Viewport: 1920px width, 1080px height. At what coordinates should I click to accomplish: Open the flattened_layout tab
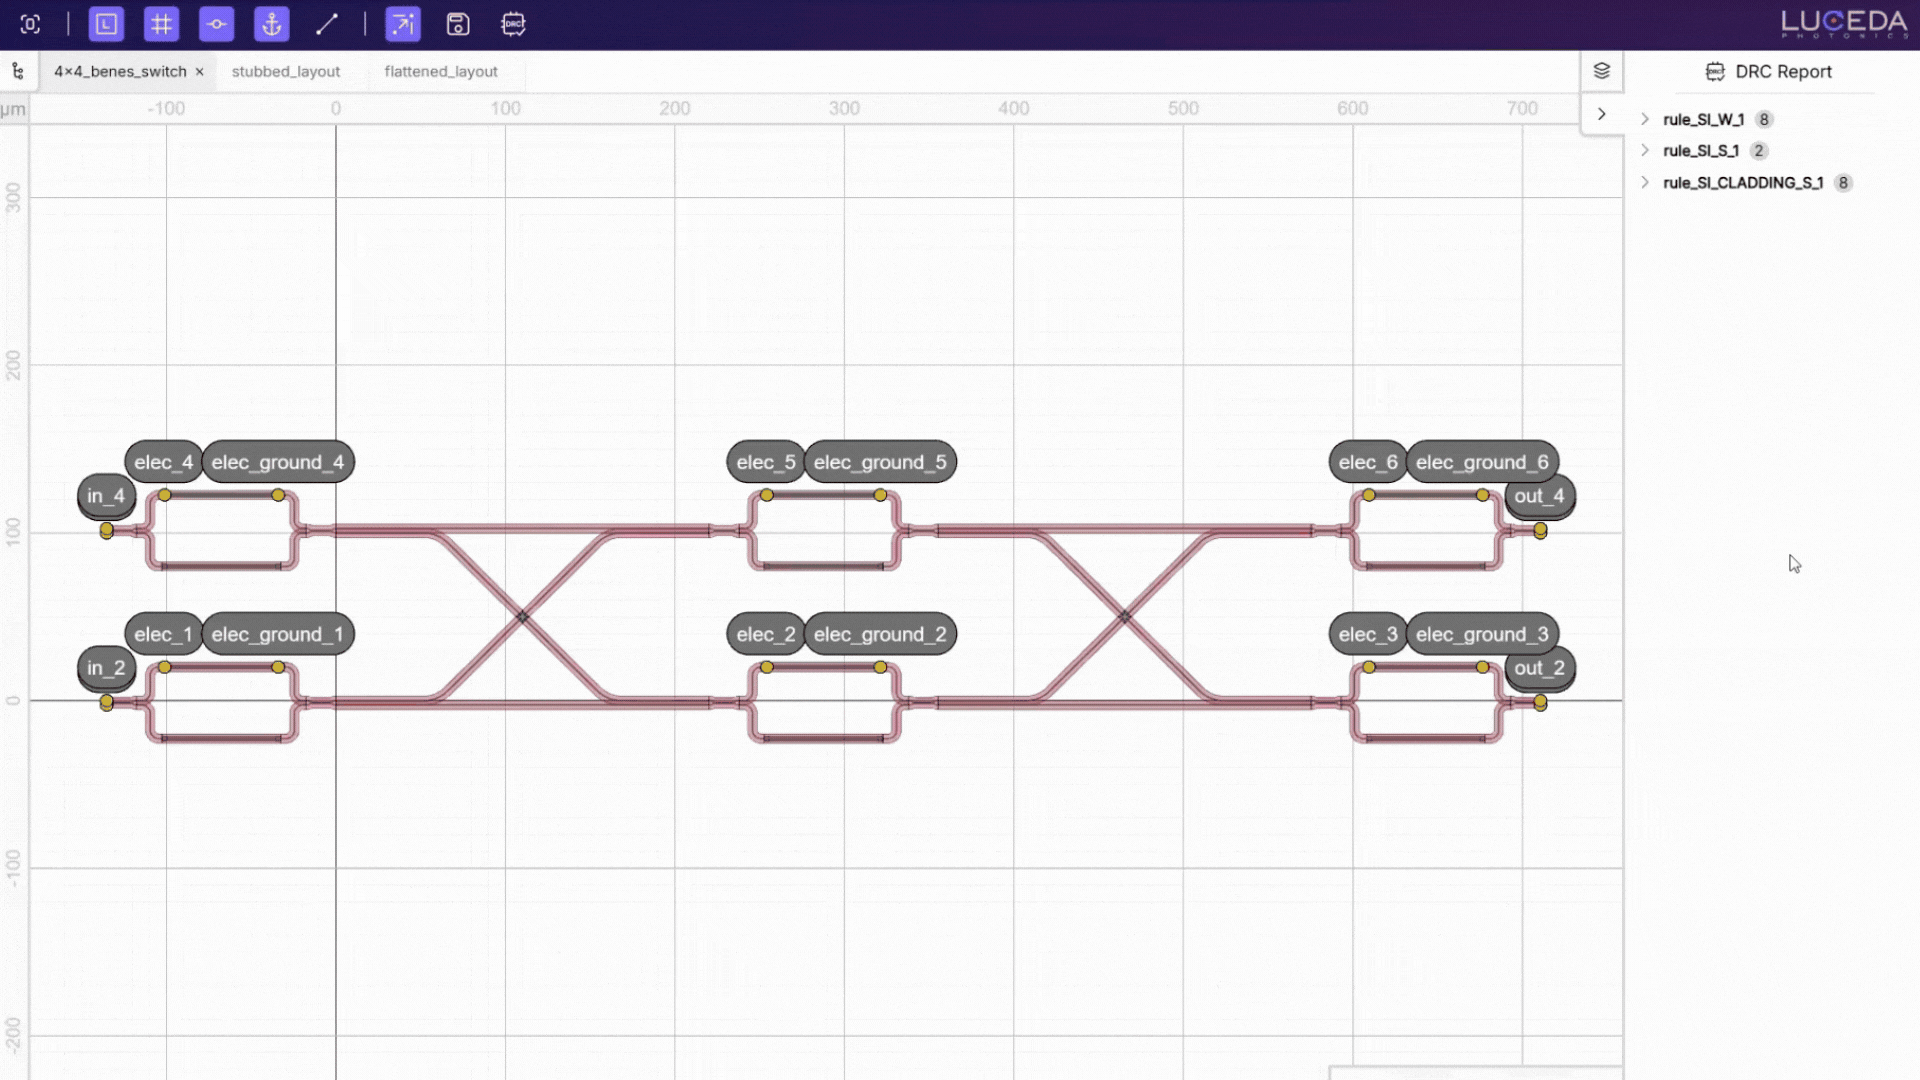(x=440, y=71)
